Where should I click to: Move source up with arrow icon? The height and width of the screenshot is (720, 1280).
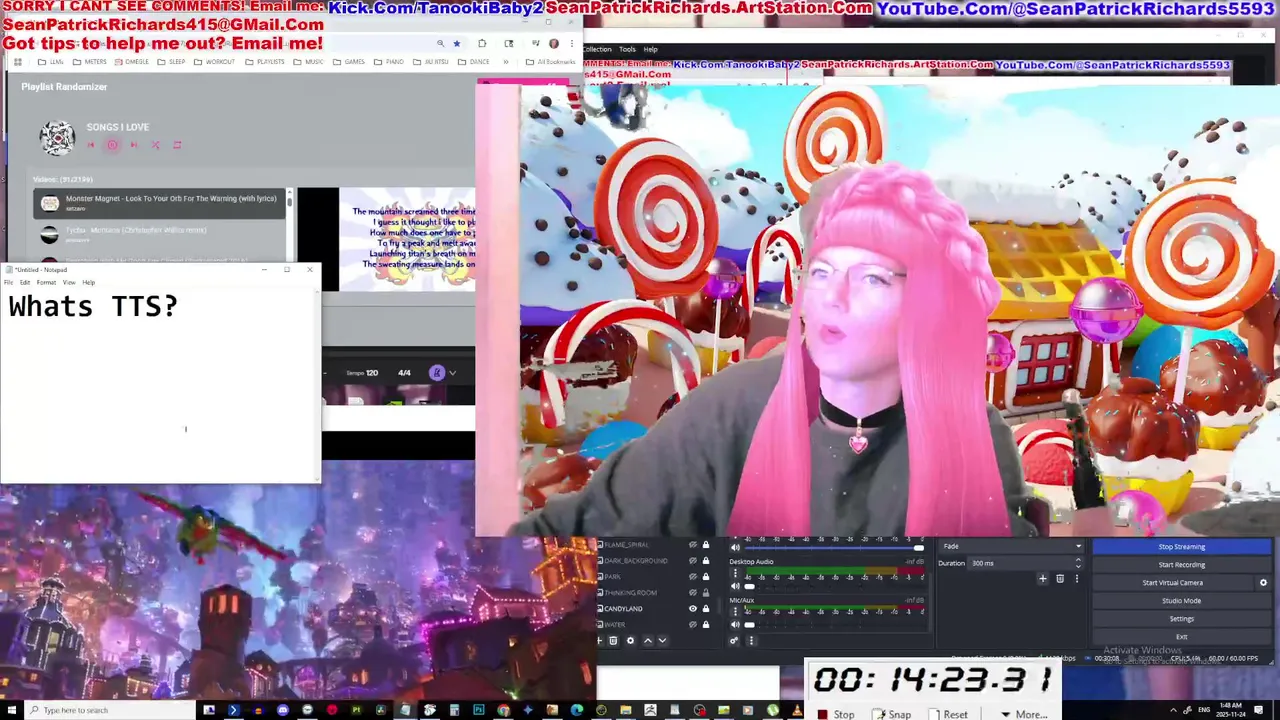tap(648, 640)
